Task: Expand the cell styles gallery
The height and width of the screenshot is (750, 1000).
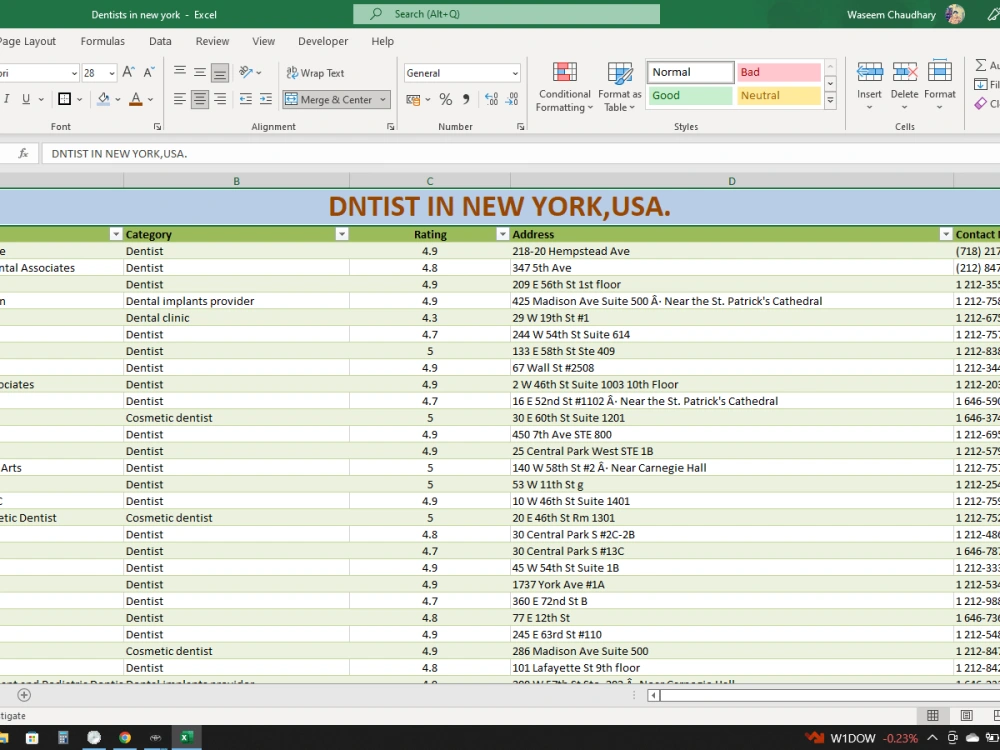Action: (x=830, y=100)
